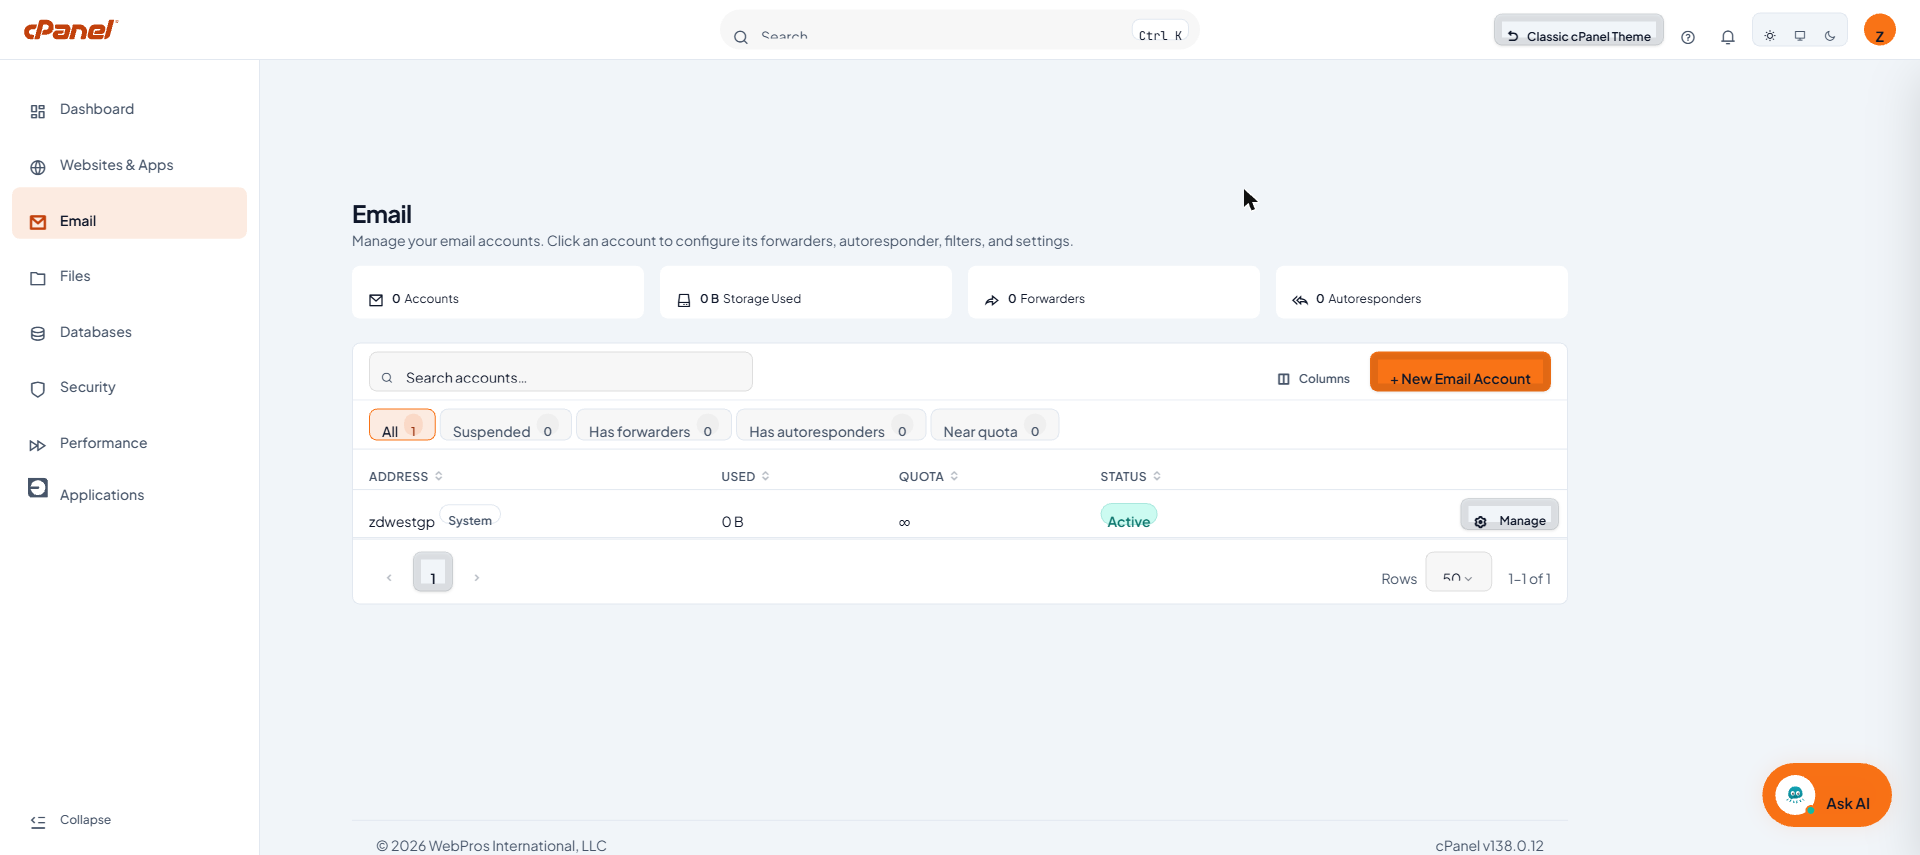Open Dashboard in the sidebar

[129, 109]
